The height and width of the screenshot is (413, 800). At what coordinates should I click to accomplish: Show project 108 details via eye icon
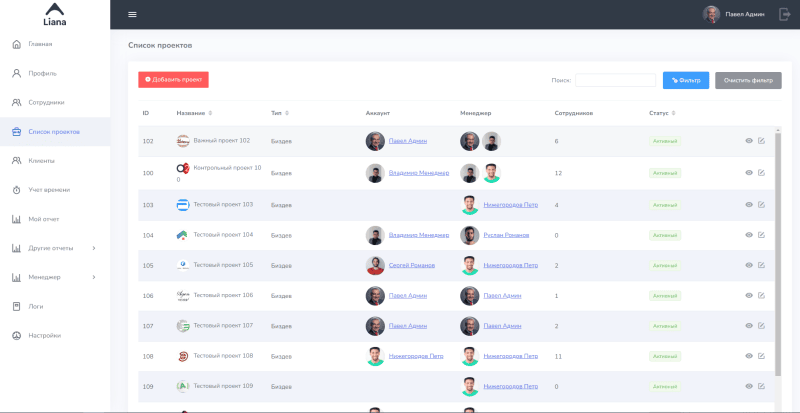(x=749, y=356)
